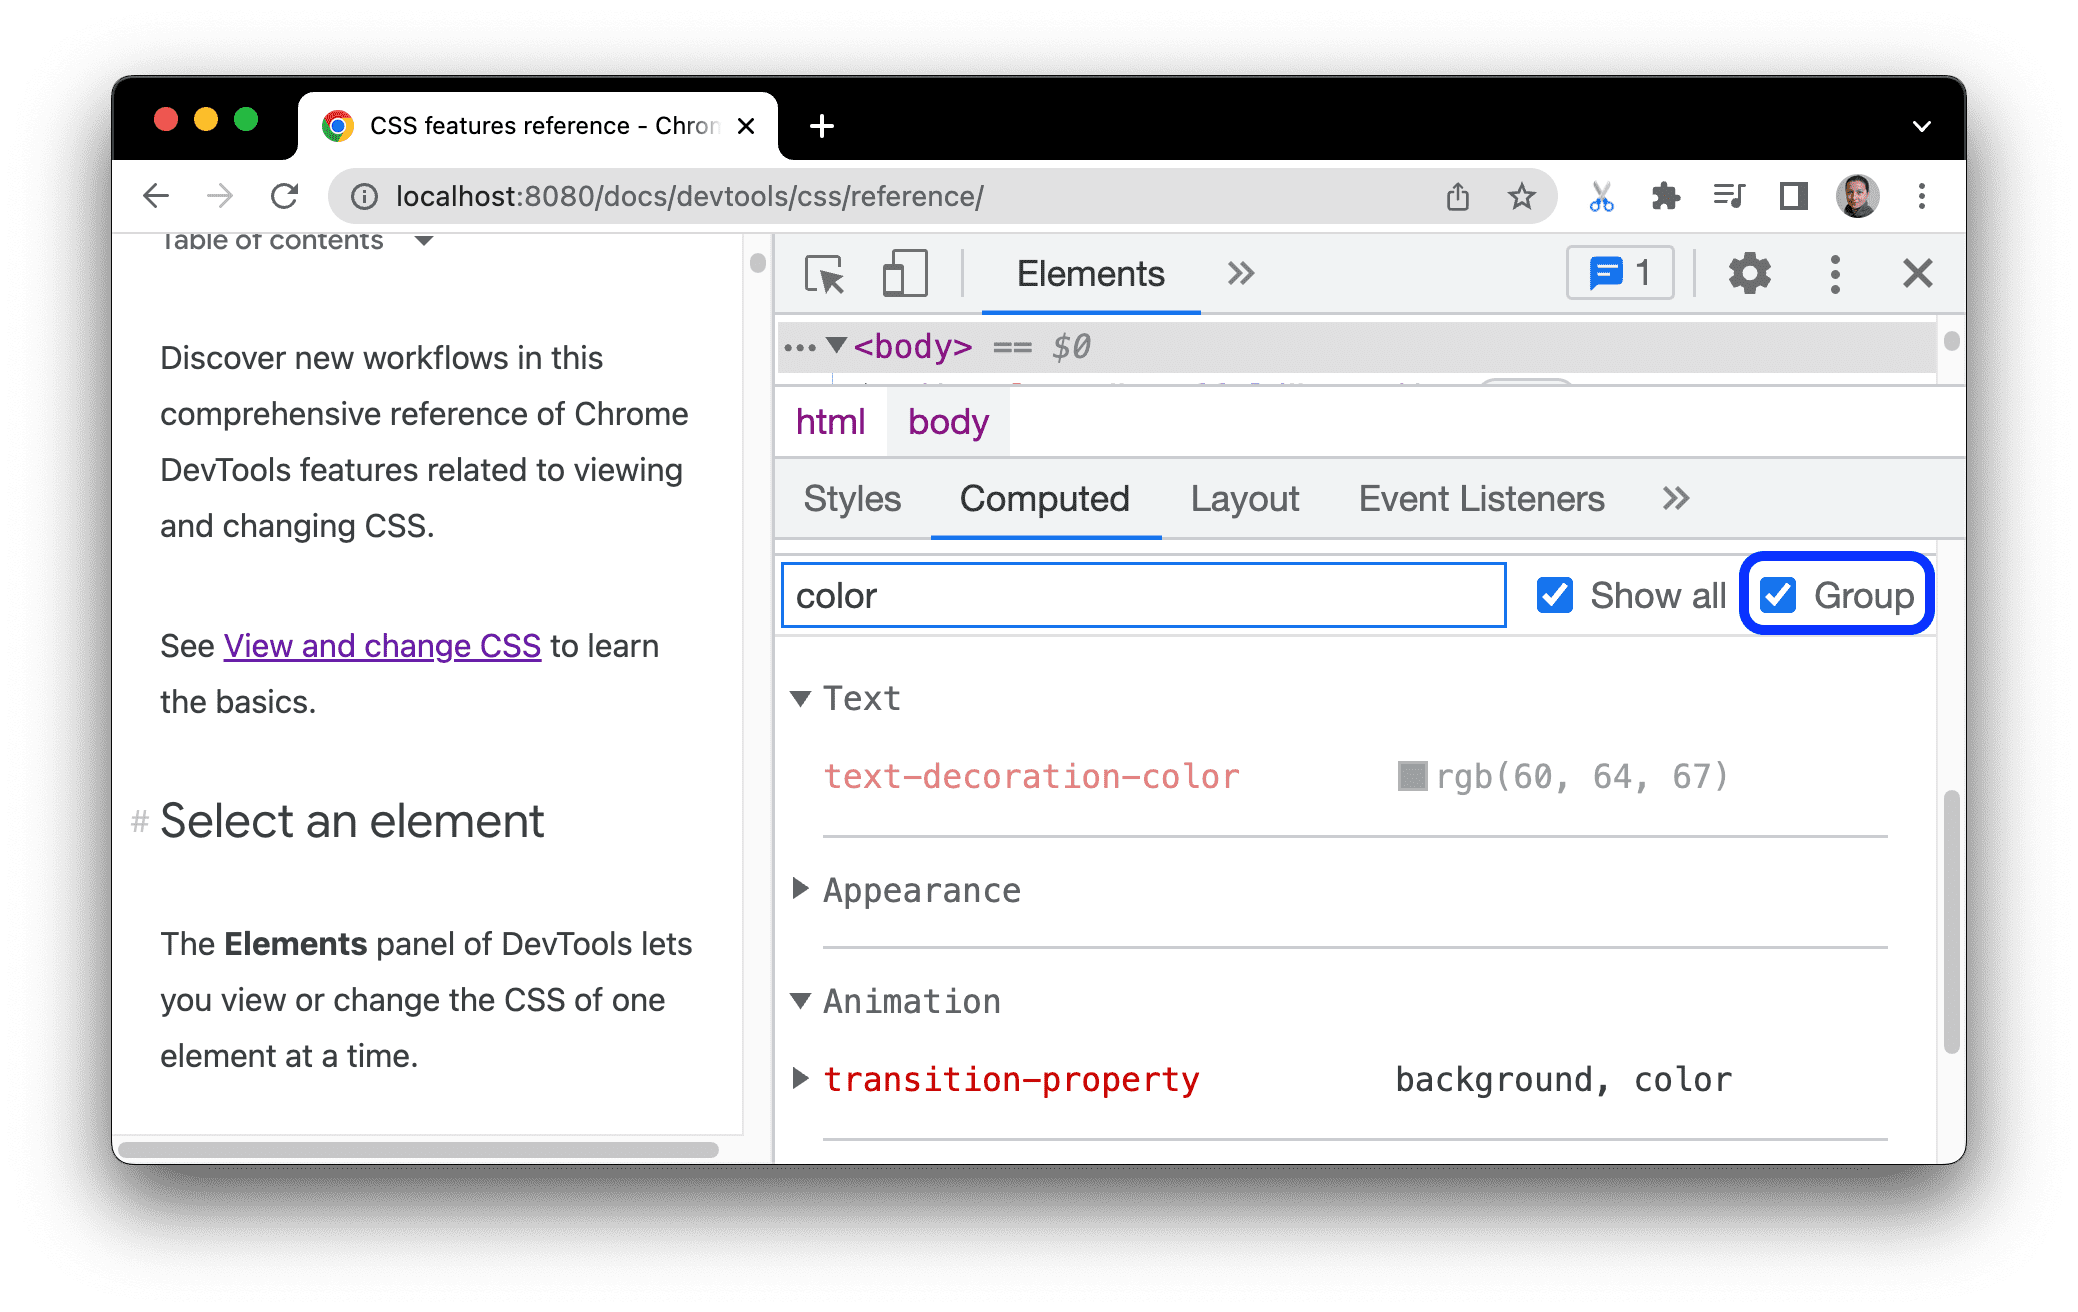
Task: Open the Extensions puzzle menu
Action: (x=1665, y=196)
